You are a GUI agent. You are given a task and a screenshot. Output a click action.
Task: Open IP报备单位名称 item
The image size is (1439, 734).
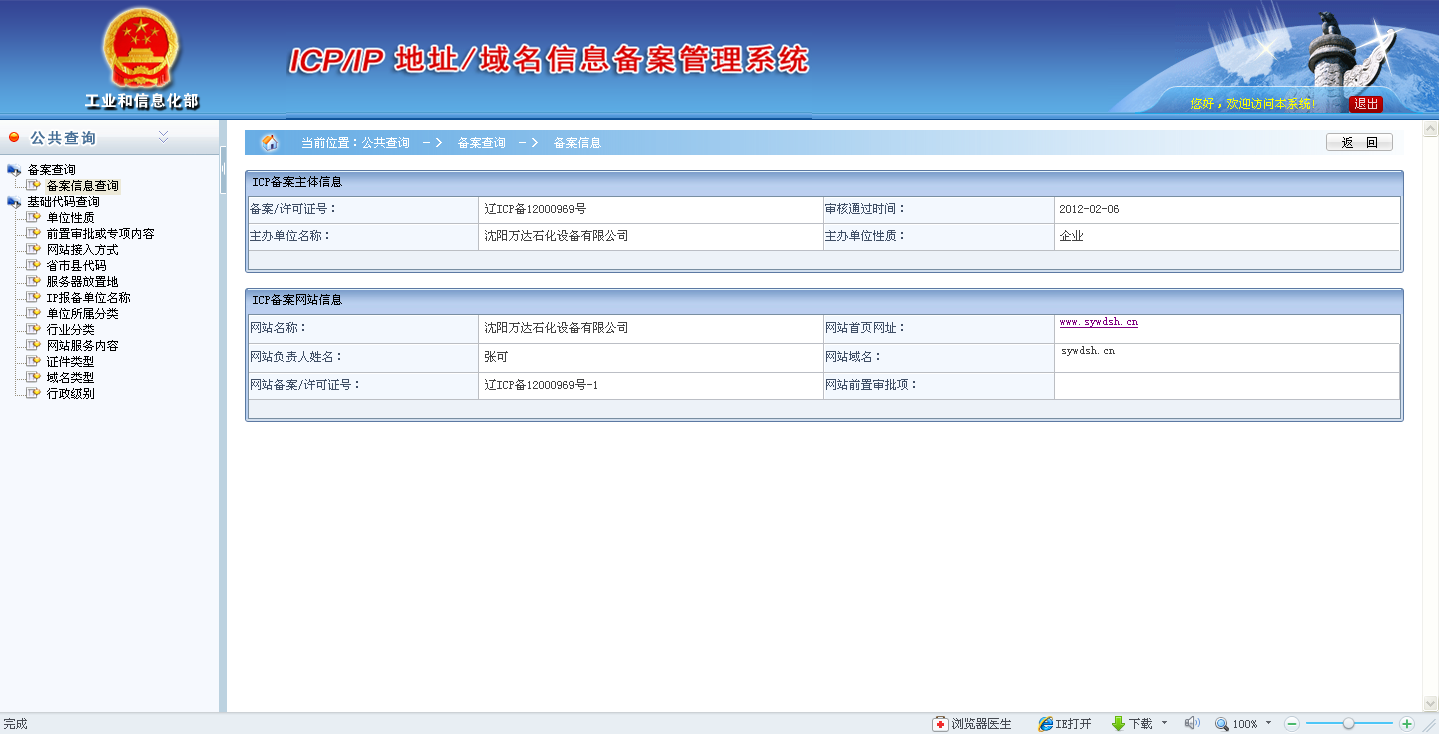[88, 298]
